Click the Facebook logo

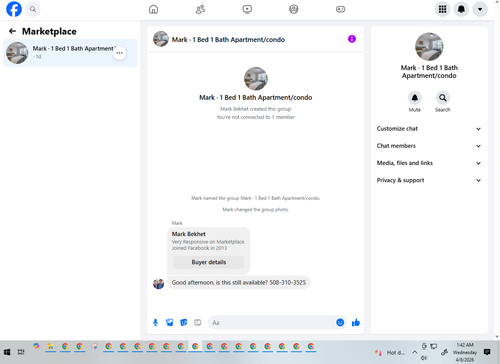pyautogui.click(x=14, y=9)
